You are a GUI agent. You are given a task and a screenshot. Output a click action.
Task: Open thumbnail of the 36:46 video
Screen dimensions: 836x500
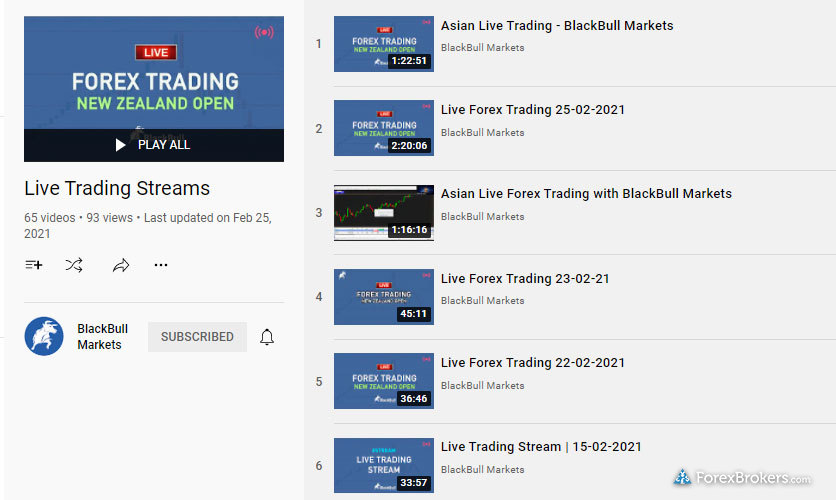[384, 381]
